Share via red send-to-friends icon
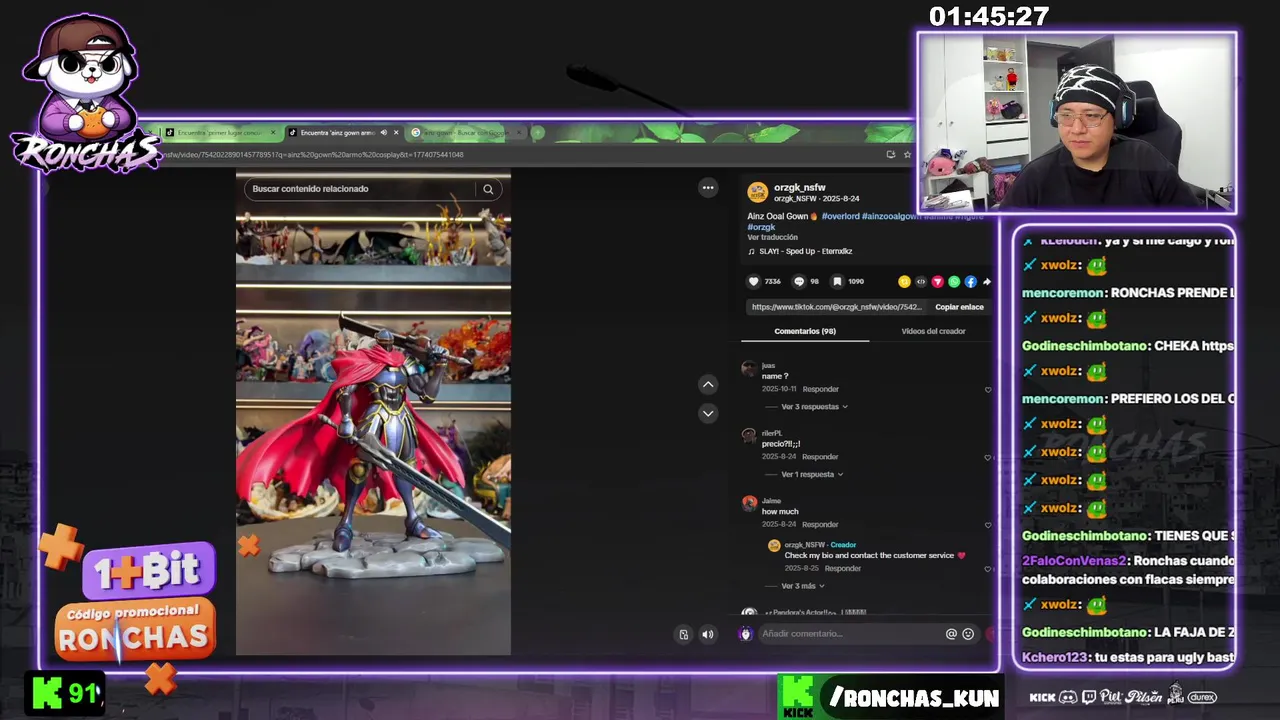Viewport: 1280px width, 720px height. [937, 282]
